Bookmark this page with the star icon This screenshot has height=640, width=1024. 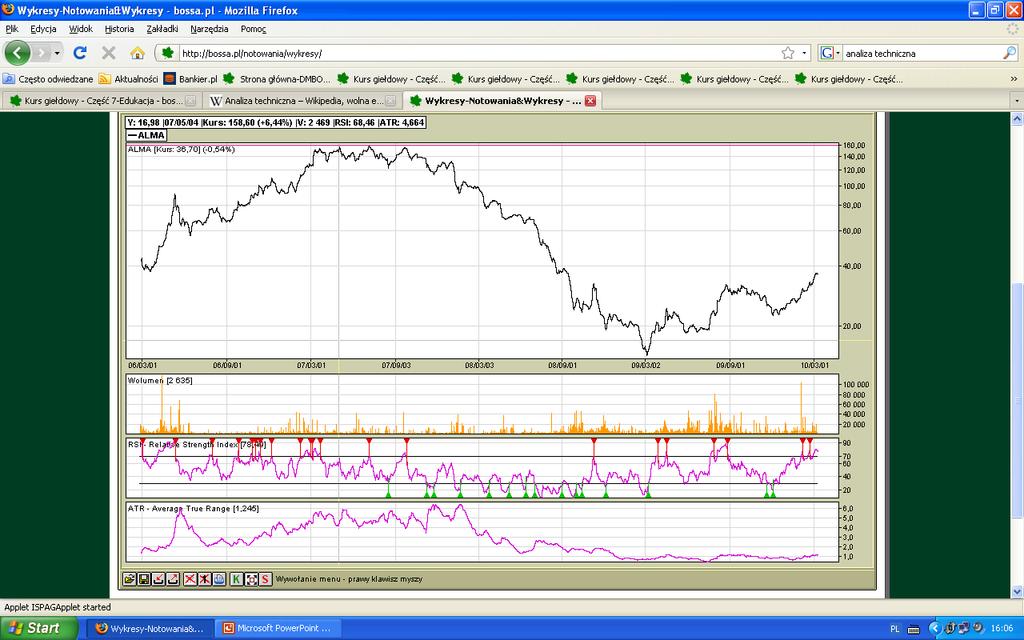point(788,53)
